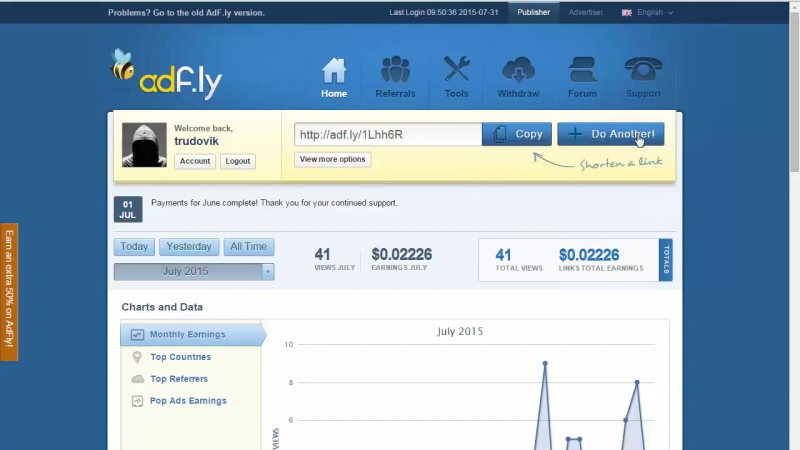Click the shortened URL input field

[388, 134]
